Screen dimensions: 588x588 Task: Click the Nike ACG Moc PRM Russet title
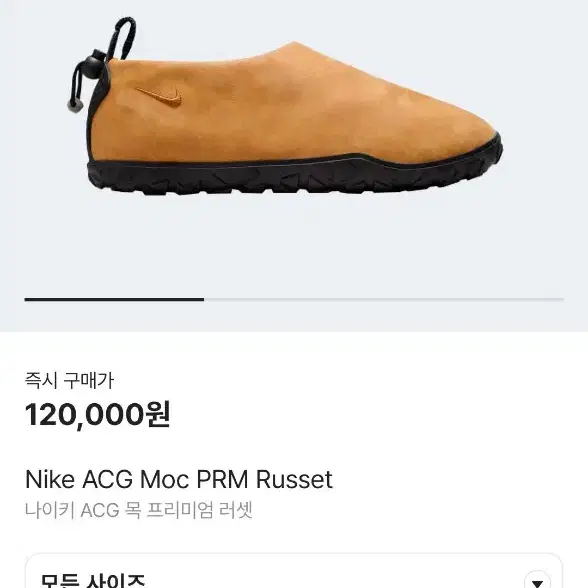pos(179,479)
